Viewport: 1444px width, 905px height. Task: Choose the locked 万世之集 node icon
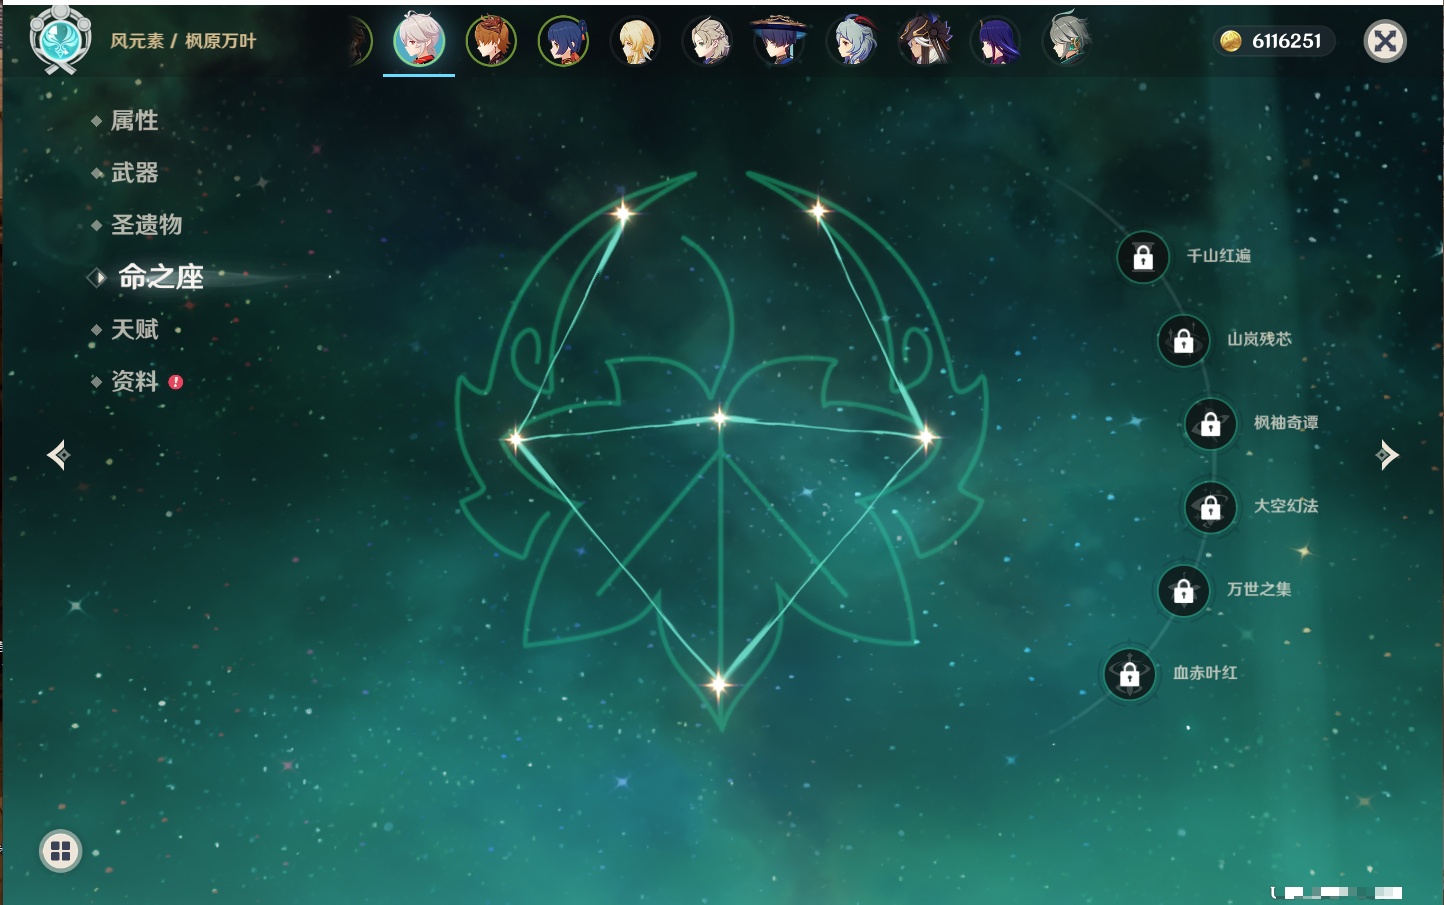pyautogui.click(x=1183, y=590)
